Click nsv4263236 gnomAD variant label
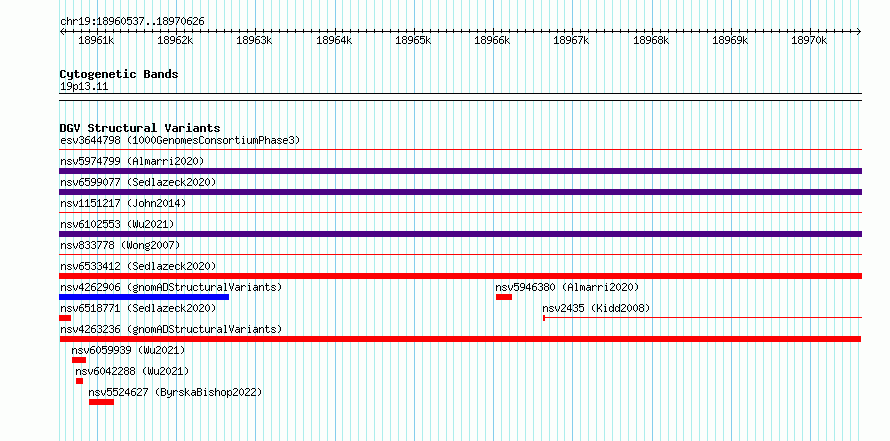Image resolution: width=890 pixels, height=441 pixels. [x=171, y=329]
